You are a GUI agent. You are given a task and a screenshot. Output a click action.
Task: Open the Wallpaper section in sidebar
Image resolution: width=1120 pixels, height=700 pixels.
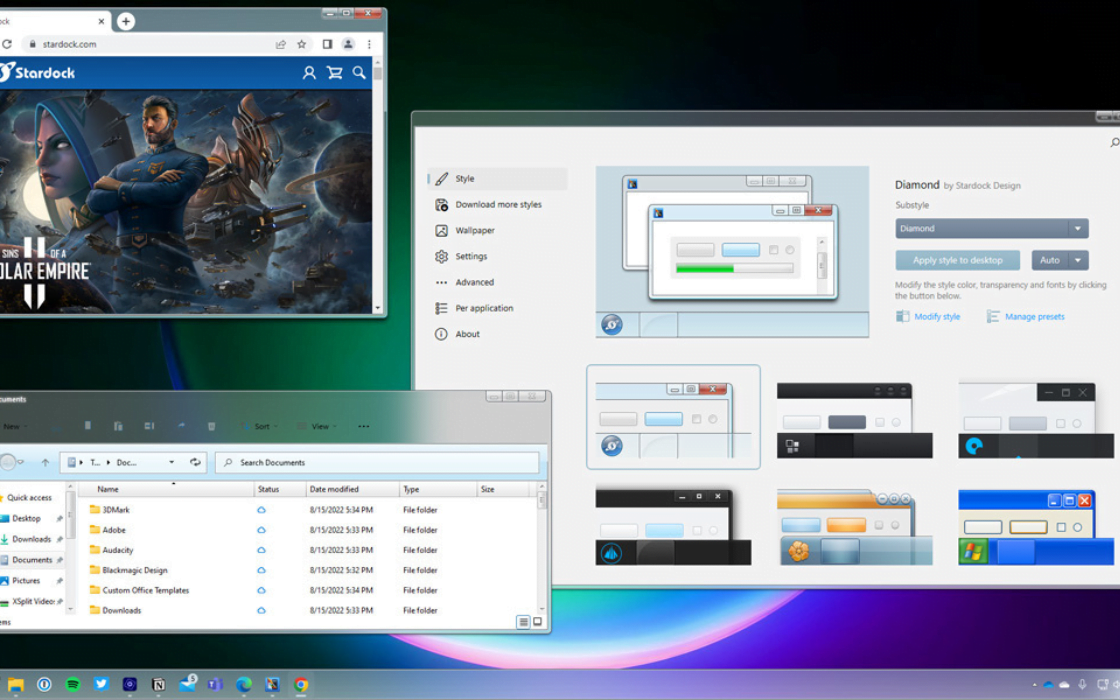pyautogui.click(x=475, y=230)
